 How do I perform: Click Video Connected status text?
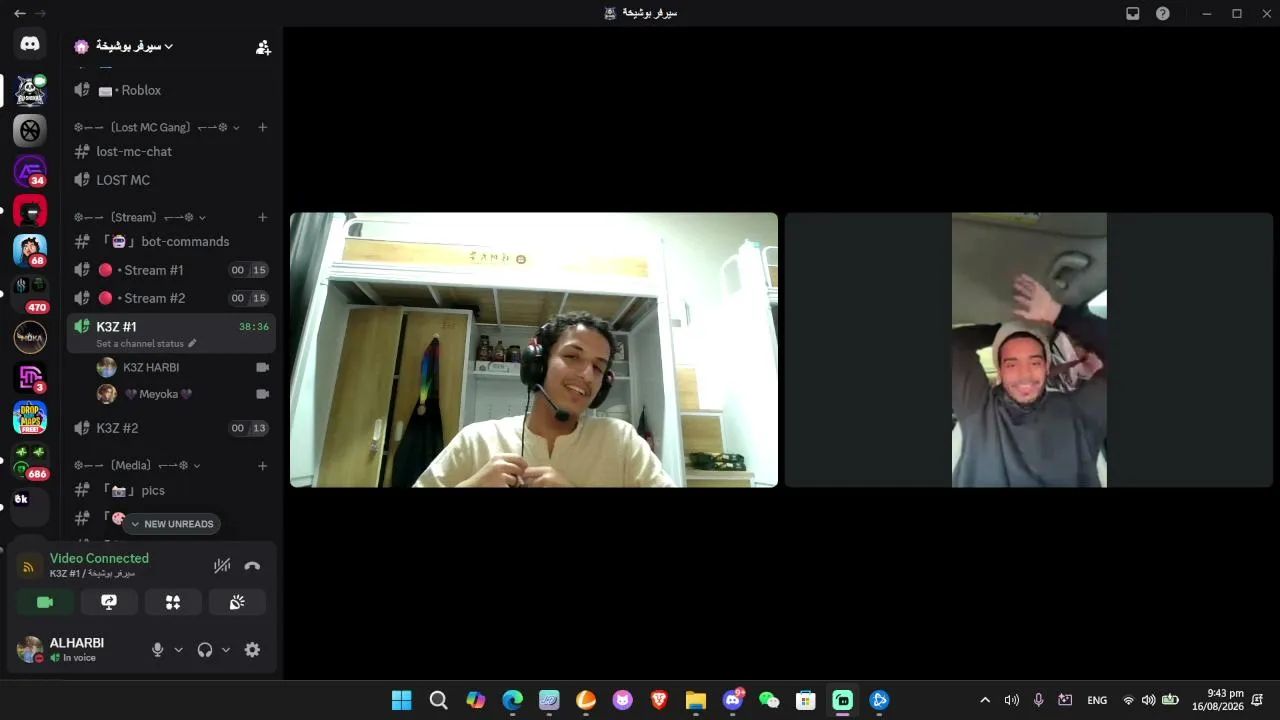[x=99, y=559]
